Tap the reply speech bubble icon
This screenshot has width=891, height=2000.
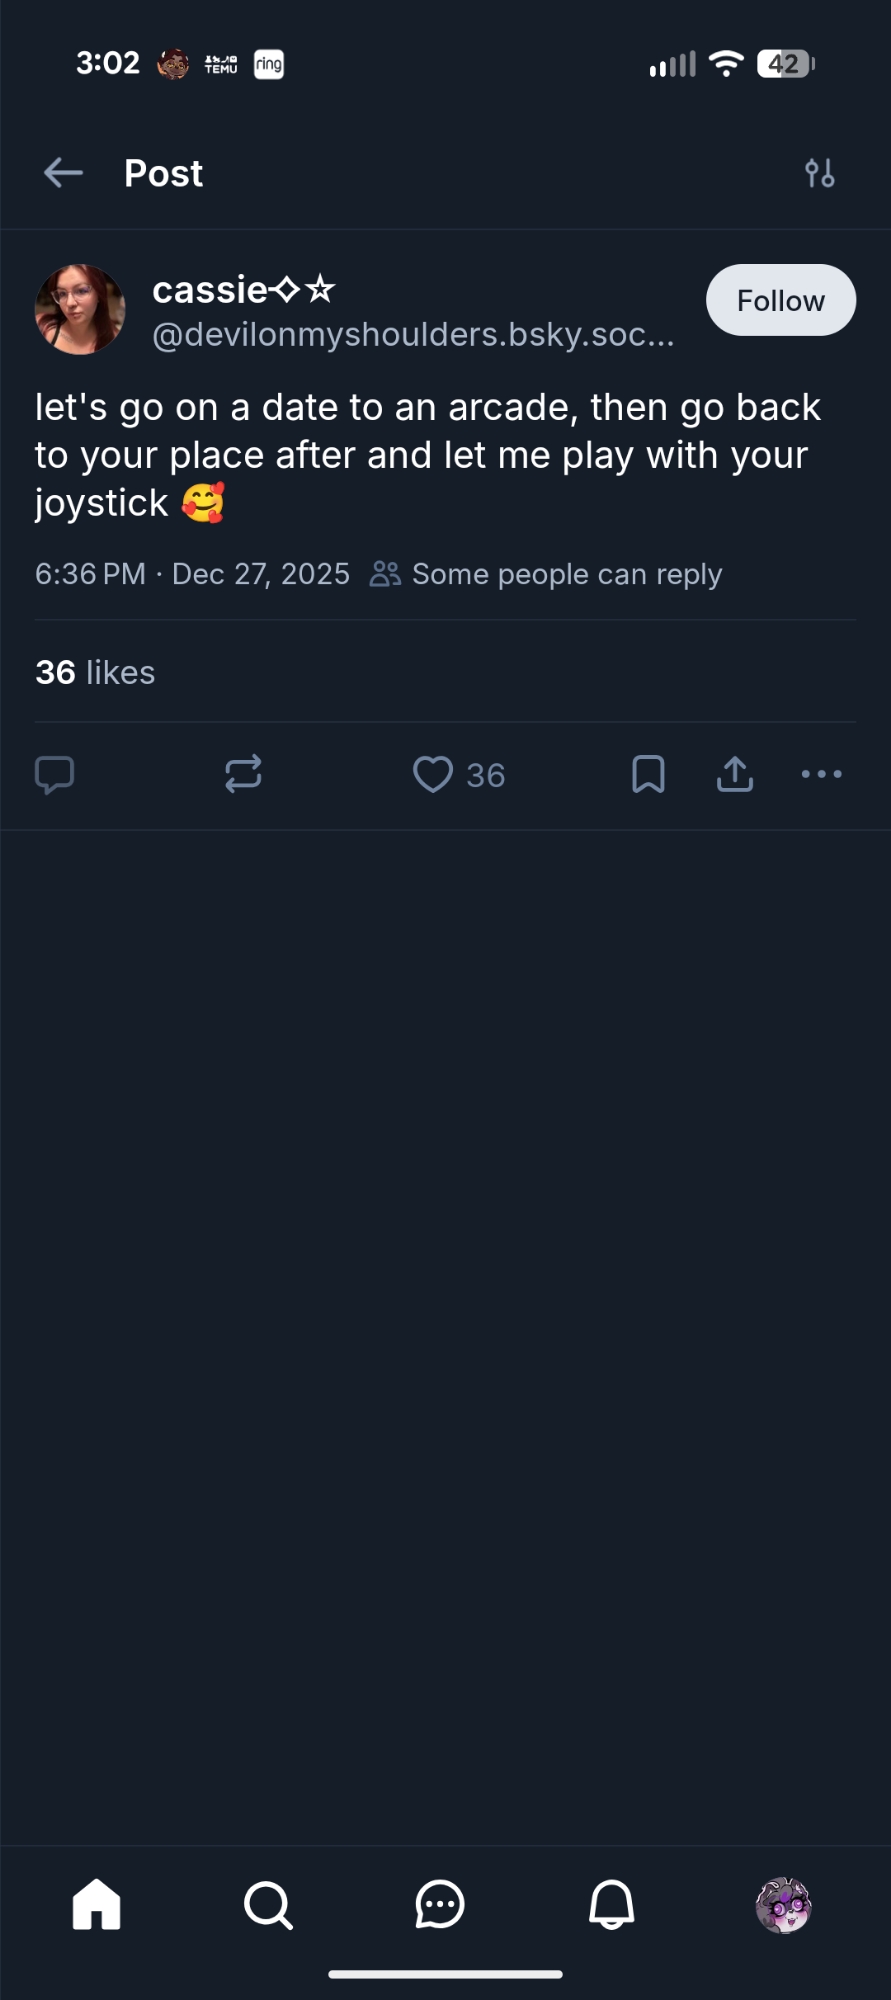tap(55, 775)
